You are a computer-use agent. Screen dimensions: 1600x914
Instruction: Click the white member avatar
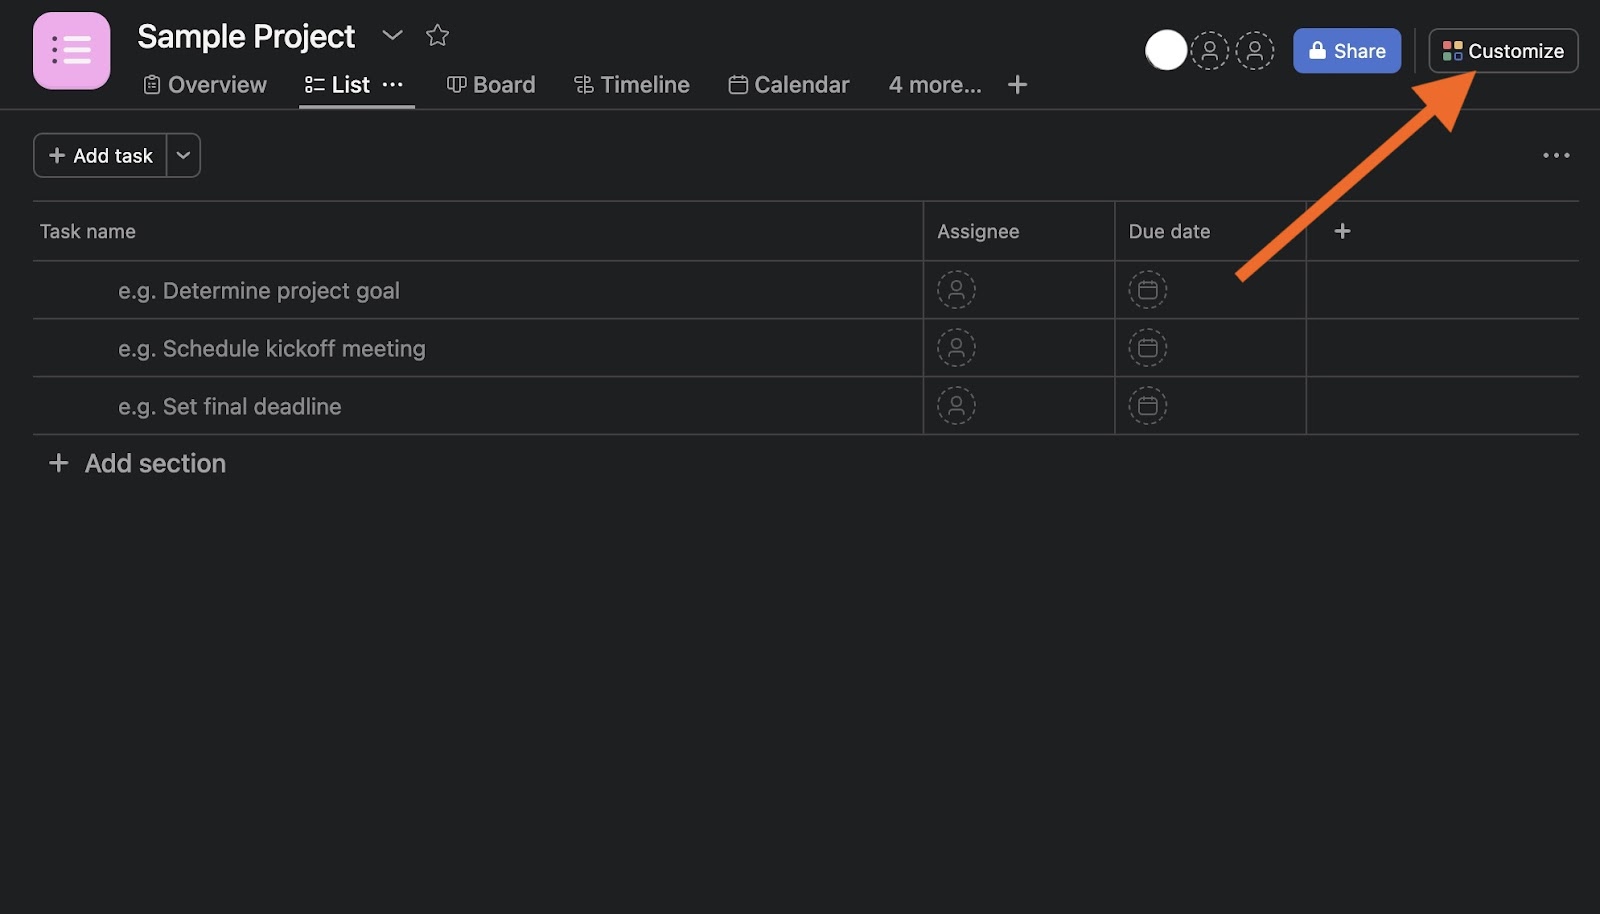(1166, 50)
